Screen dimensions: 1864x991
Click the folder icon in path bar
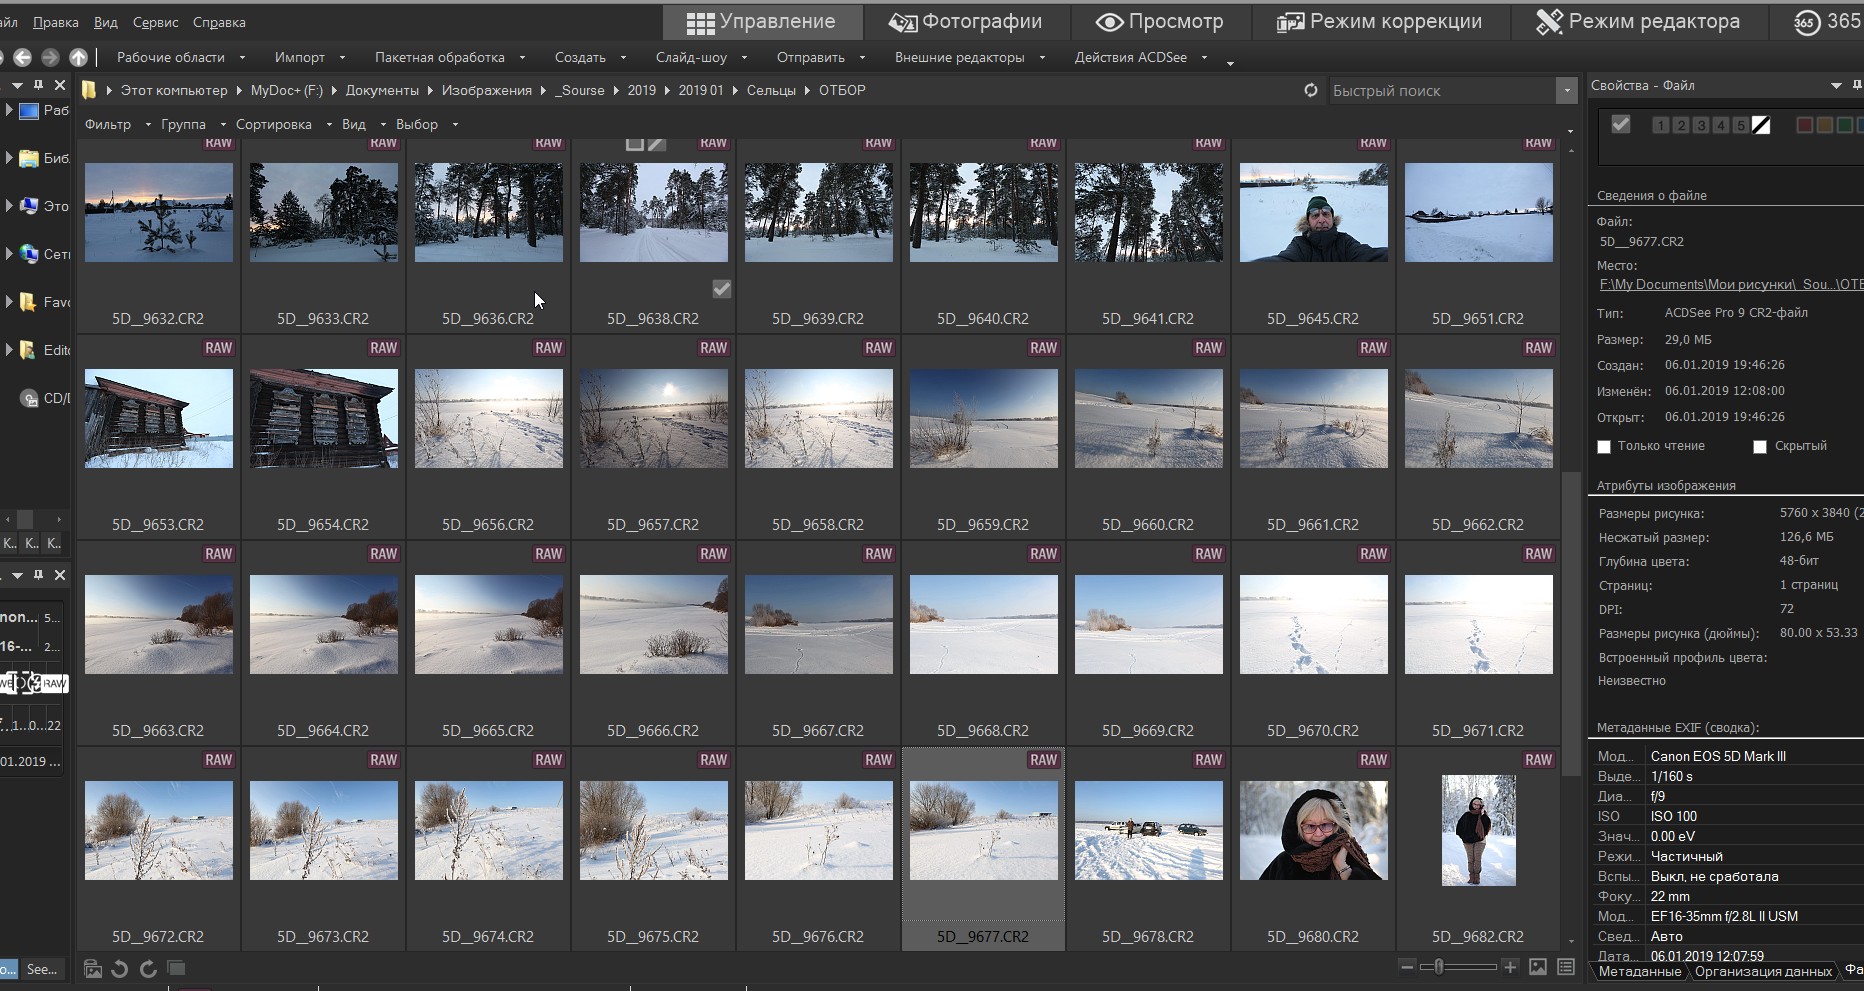(89, 90)
